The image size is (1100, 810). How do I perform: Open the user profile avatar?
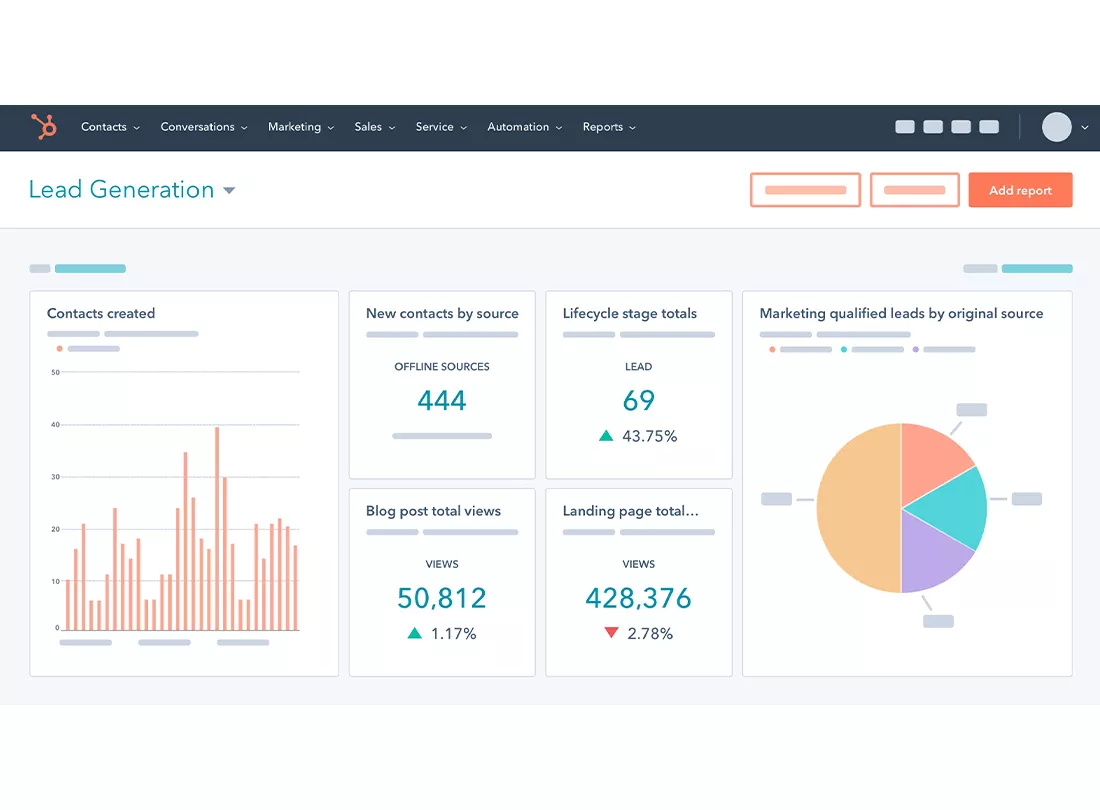tap(1056, 127)
